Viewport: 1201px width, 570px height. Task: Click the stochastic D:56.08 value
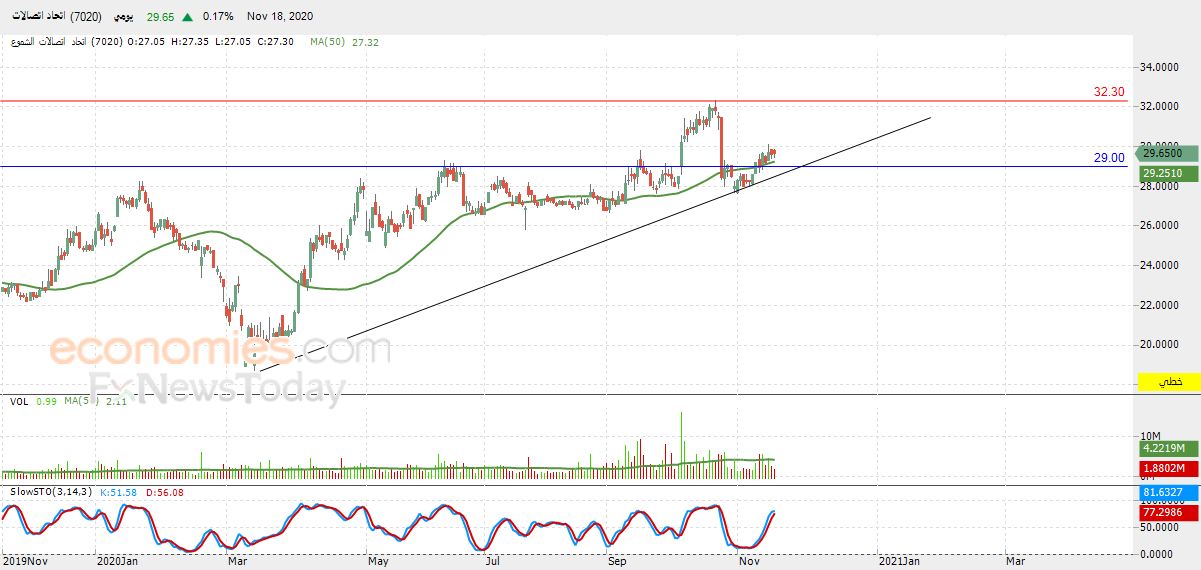click(x=166, y=492)
